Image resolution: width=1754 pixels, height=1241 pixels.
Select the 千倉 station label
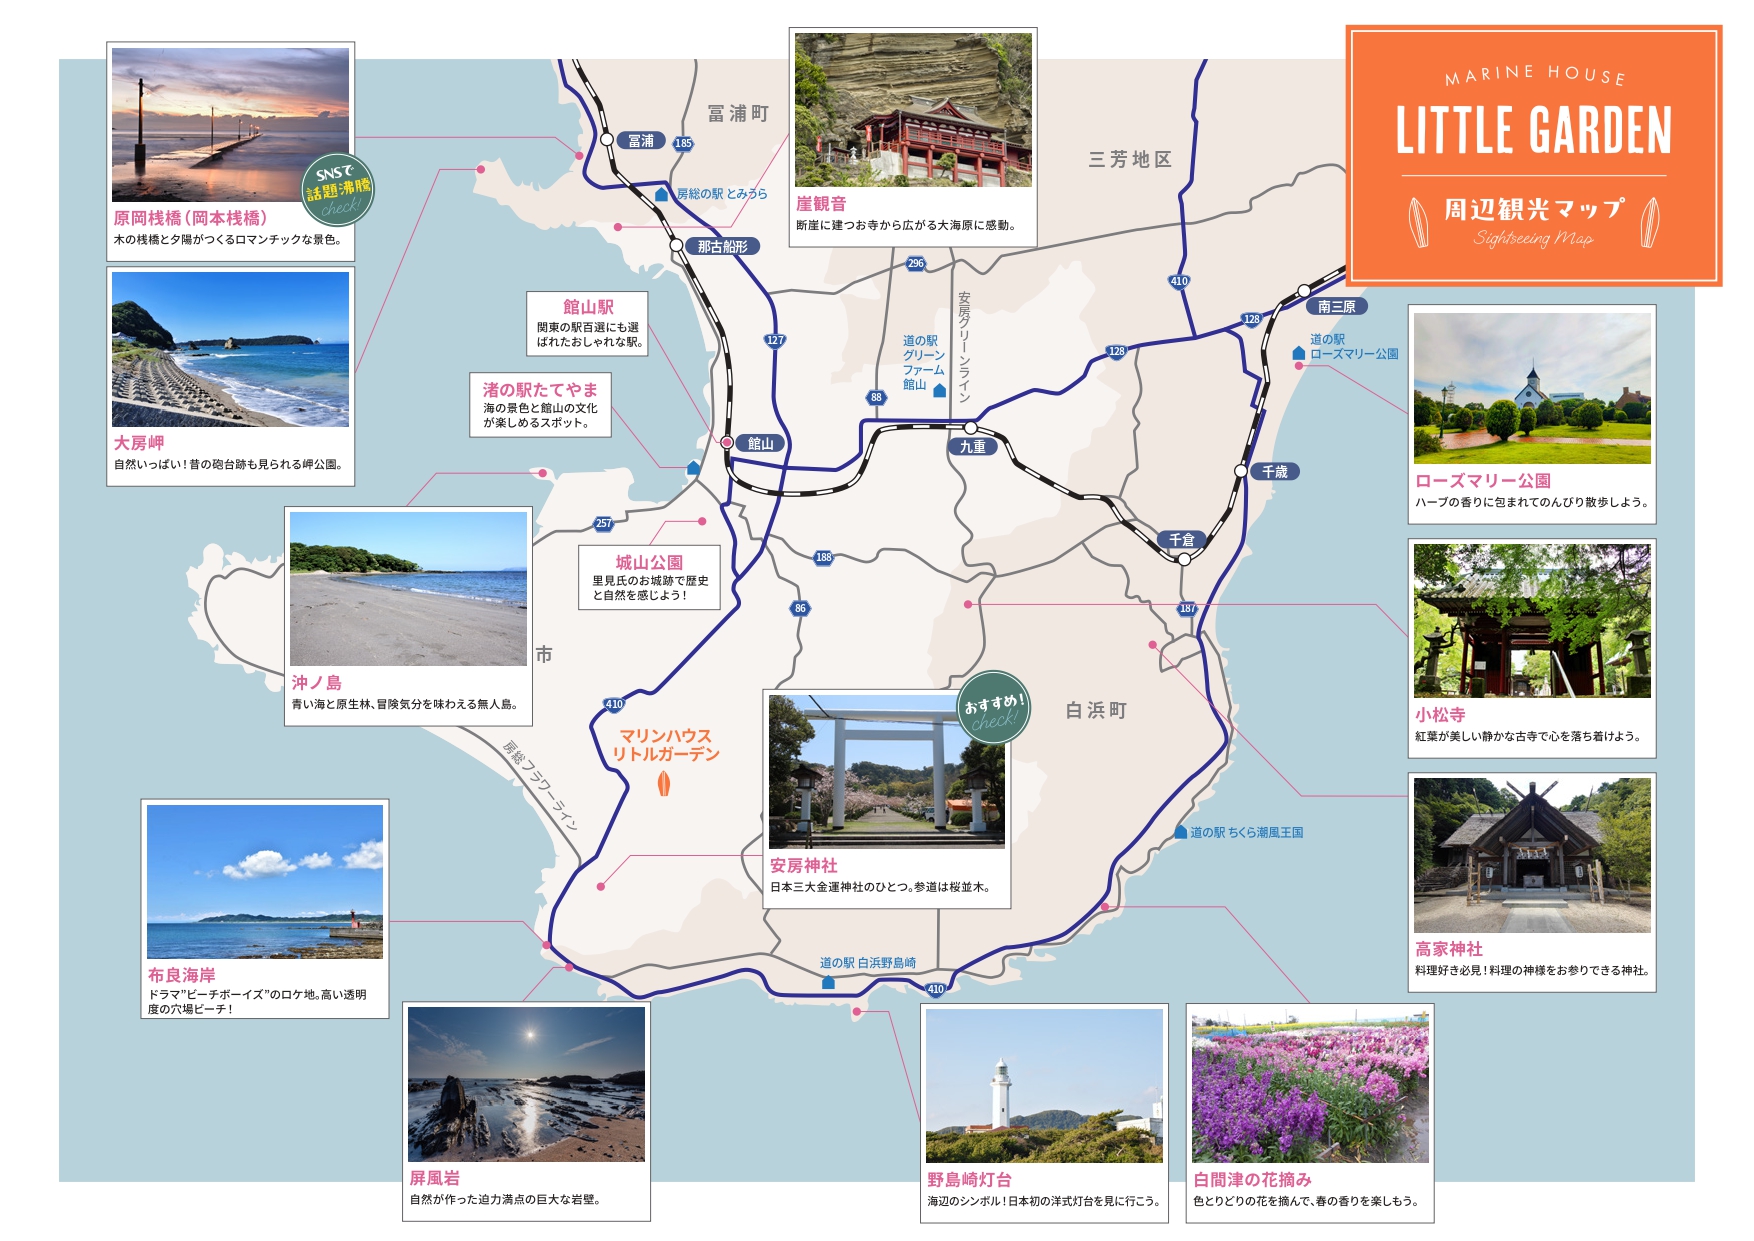click(x=1182, y=539)
